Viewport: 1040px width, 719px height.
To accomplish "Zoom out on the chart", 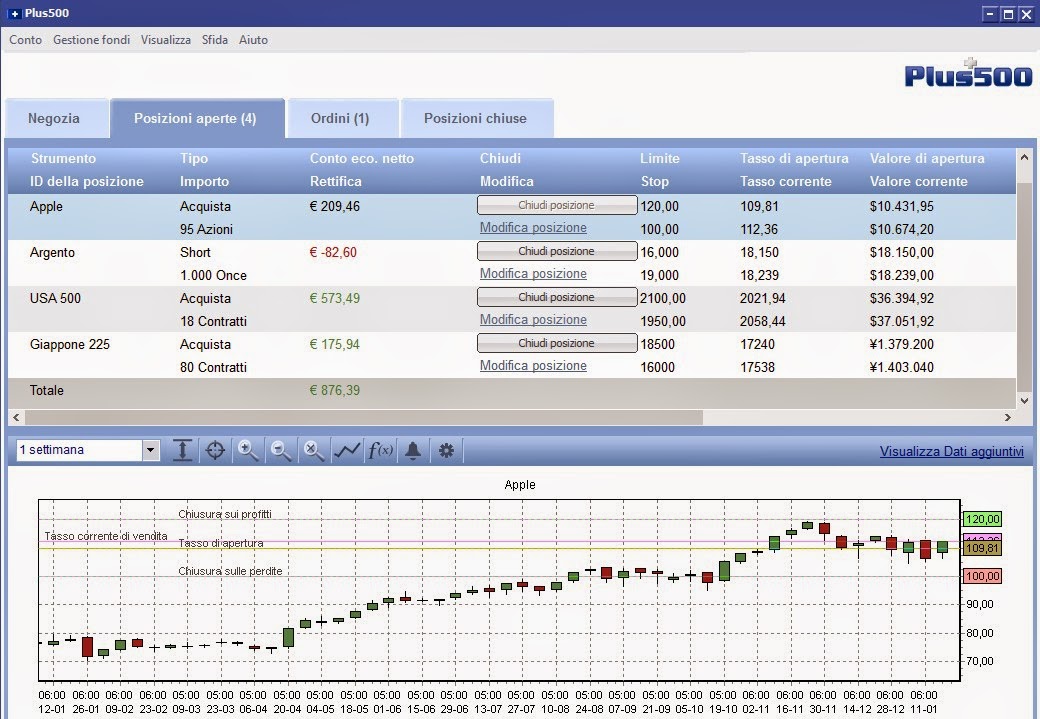I will [x=281, y=450].
